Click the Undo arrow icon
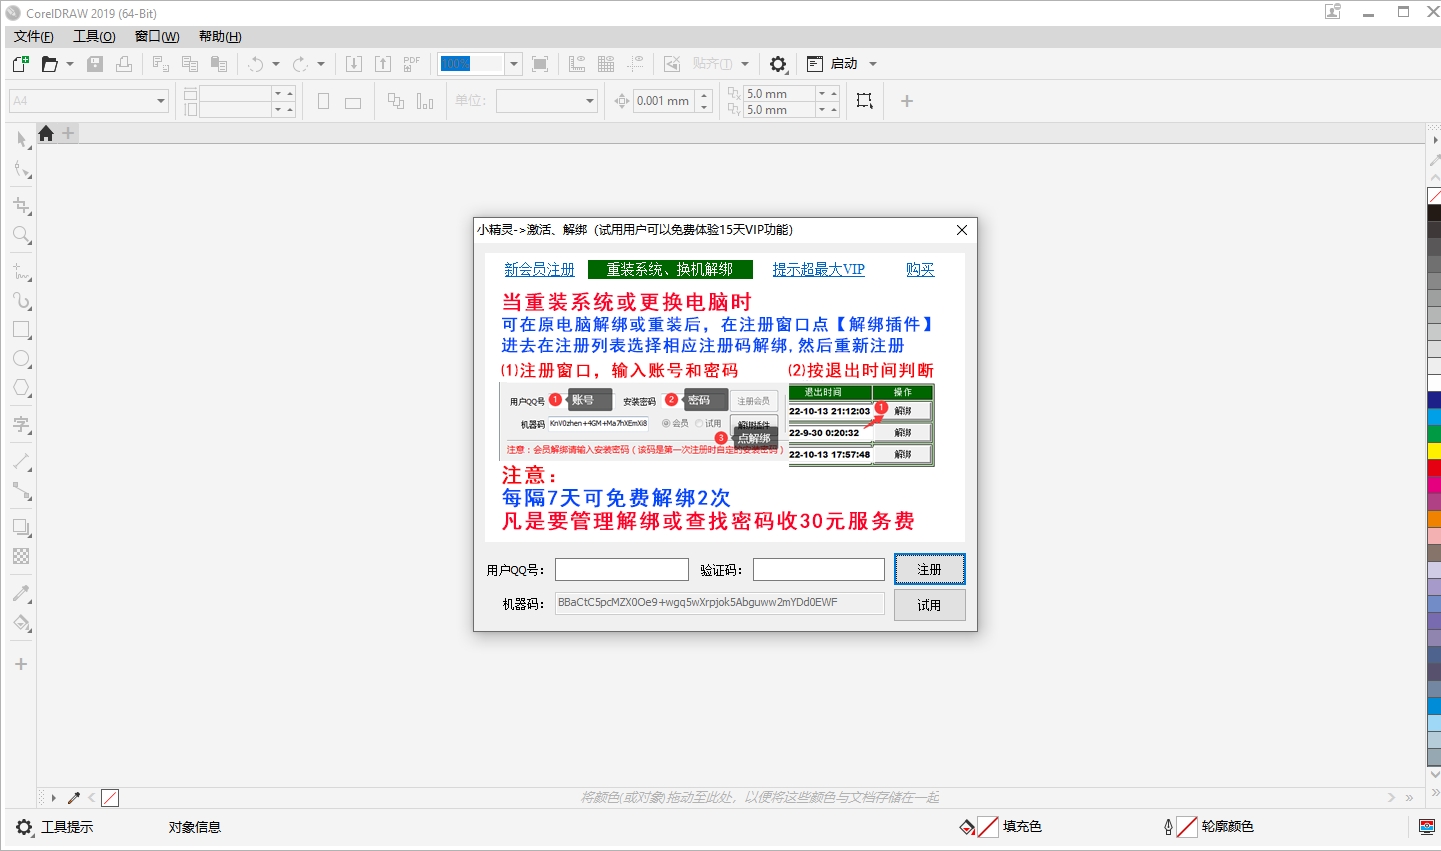Image resolution: width=1441 pixels, height=851 pixels. coord(256,64)
